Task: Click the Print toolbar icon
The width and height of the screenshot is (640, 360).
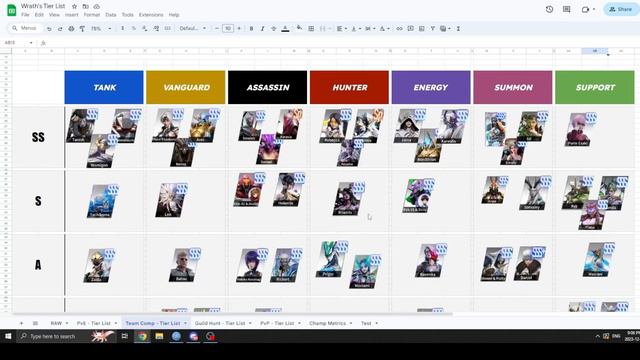Action: point(71,29)
